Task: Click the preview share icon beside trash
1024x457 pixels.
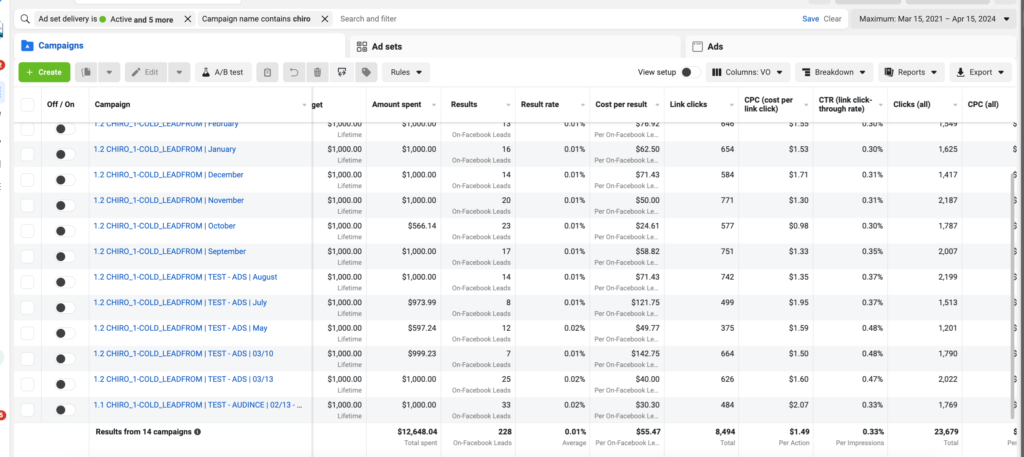Action: click(342, 72)
